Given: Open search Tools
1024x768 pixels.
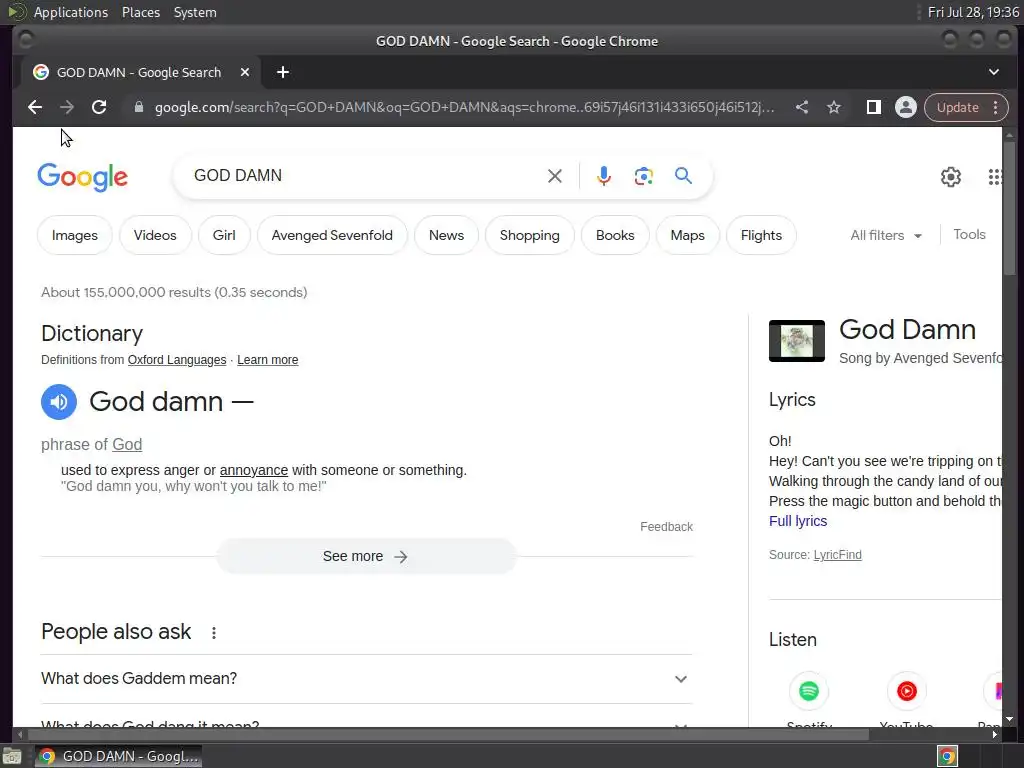Looking at the screenshot, I should (969, 234).
